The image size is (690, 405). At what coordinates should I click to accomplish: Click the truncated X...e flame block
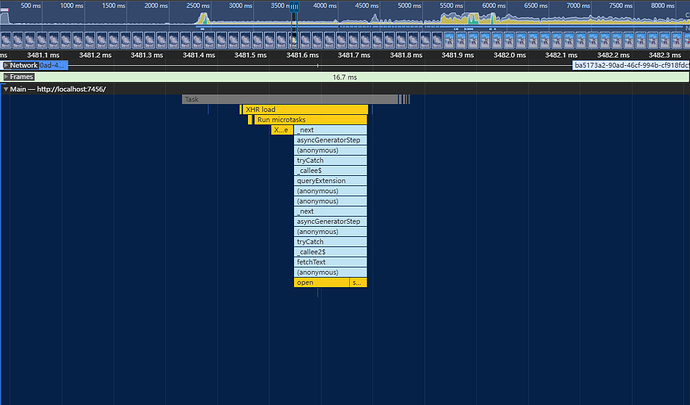click(x=282, y=130)
